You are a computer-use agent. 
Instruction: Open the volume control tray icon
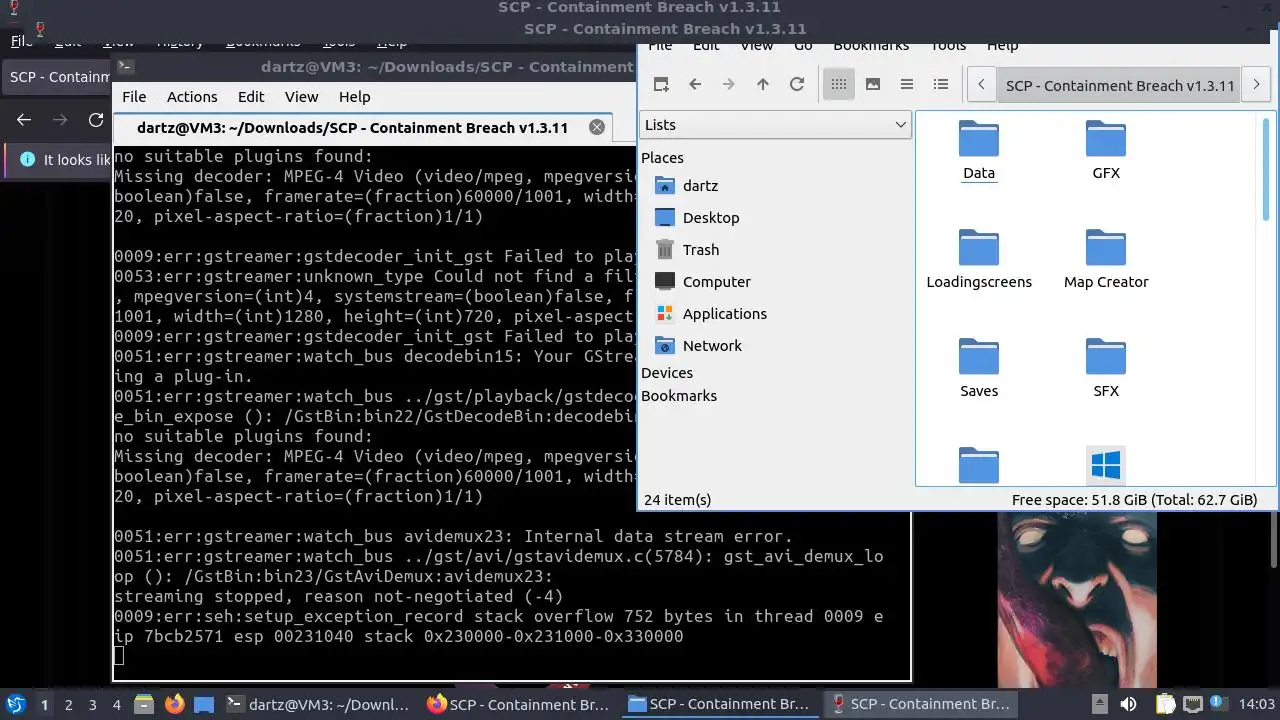pos(1129,704)
